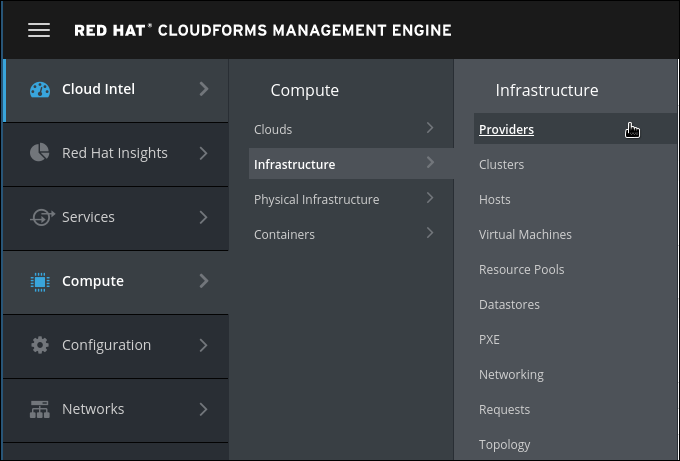Select Clouds under Compute
Viewport: 680px width, 461px height.
pyautogui.click(x=351, y=129)
